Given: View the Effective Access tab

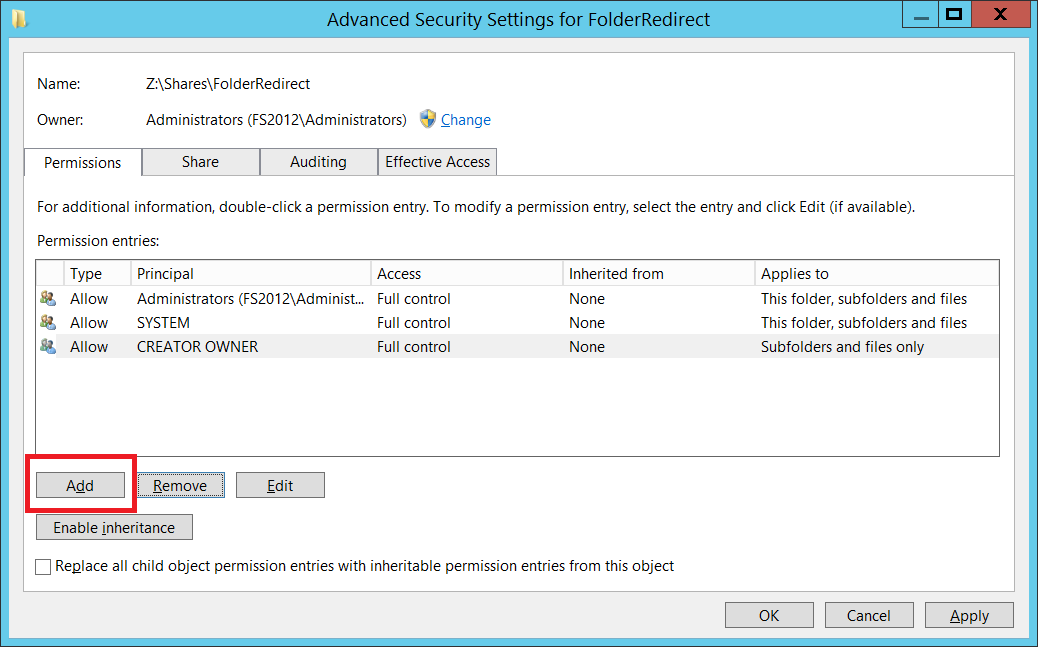Looking at the screenshot, I should point(438,162).
